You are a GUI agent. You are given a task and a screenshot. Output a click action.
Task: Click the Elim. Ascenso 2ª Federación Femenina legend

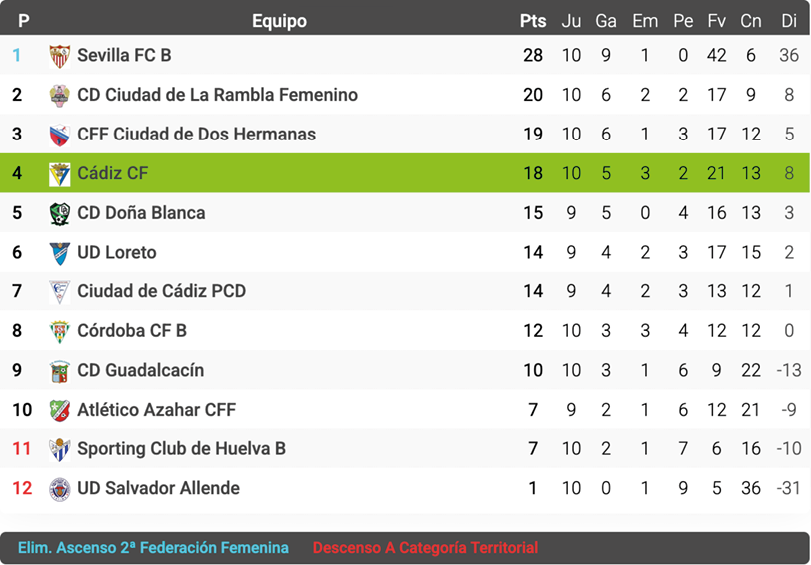tap(153, 548)
